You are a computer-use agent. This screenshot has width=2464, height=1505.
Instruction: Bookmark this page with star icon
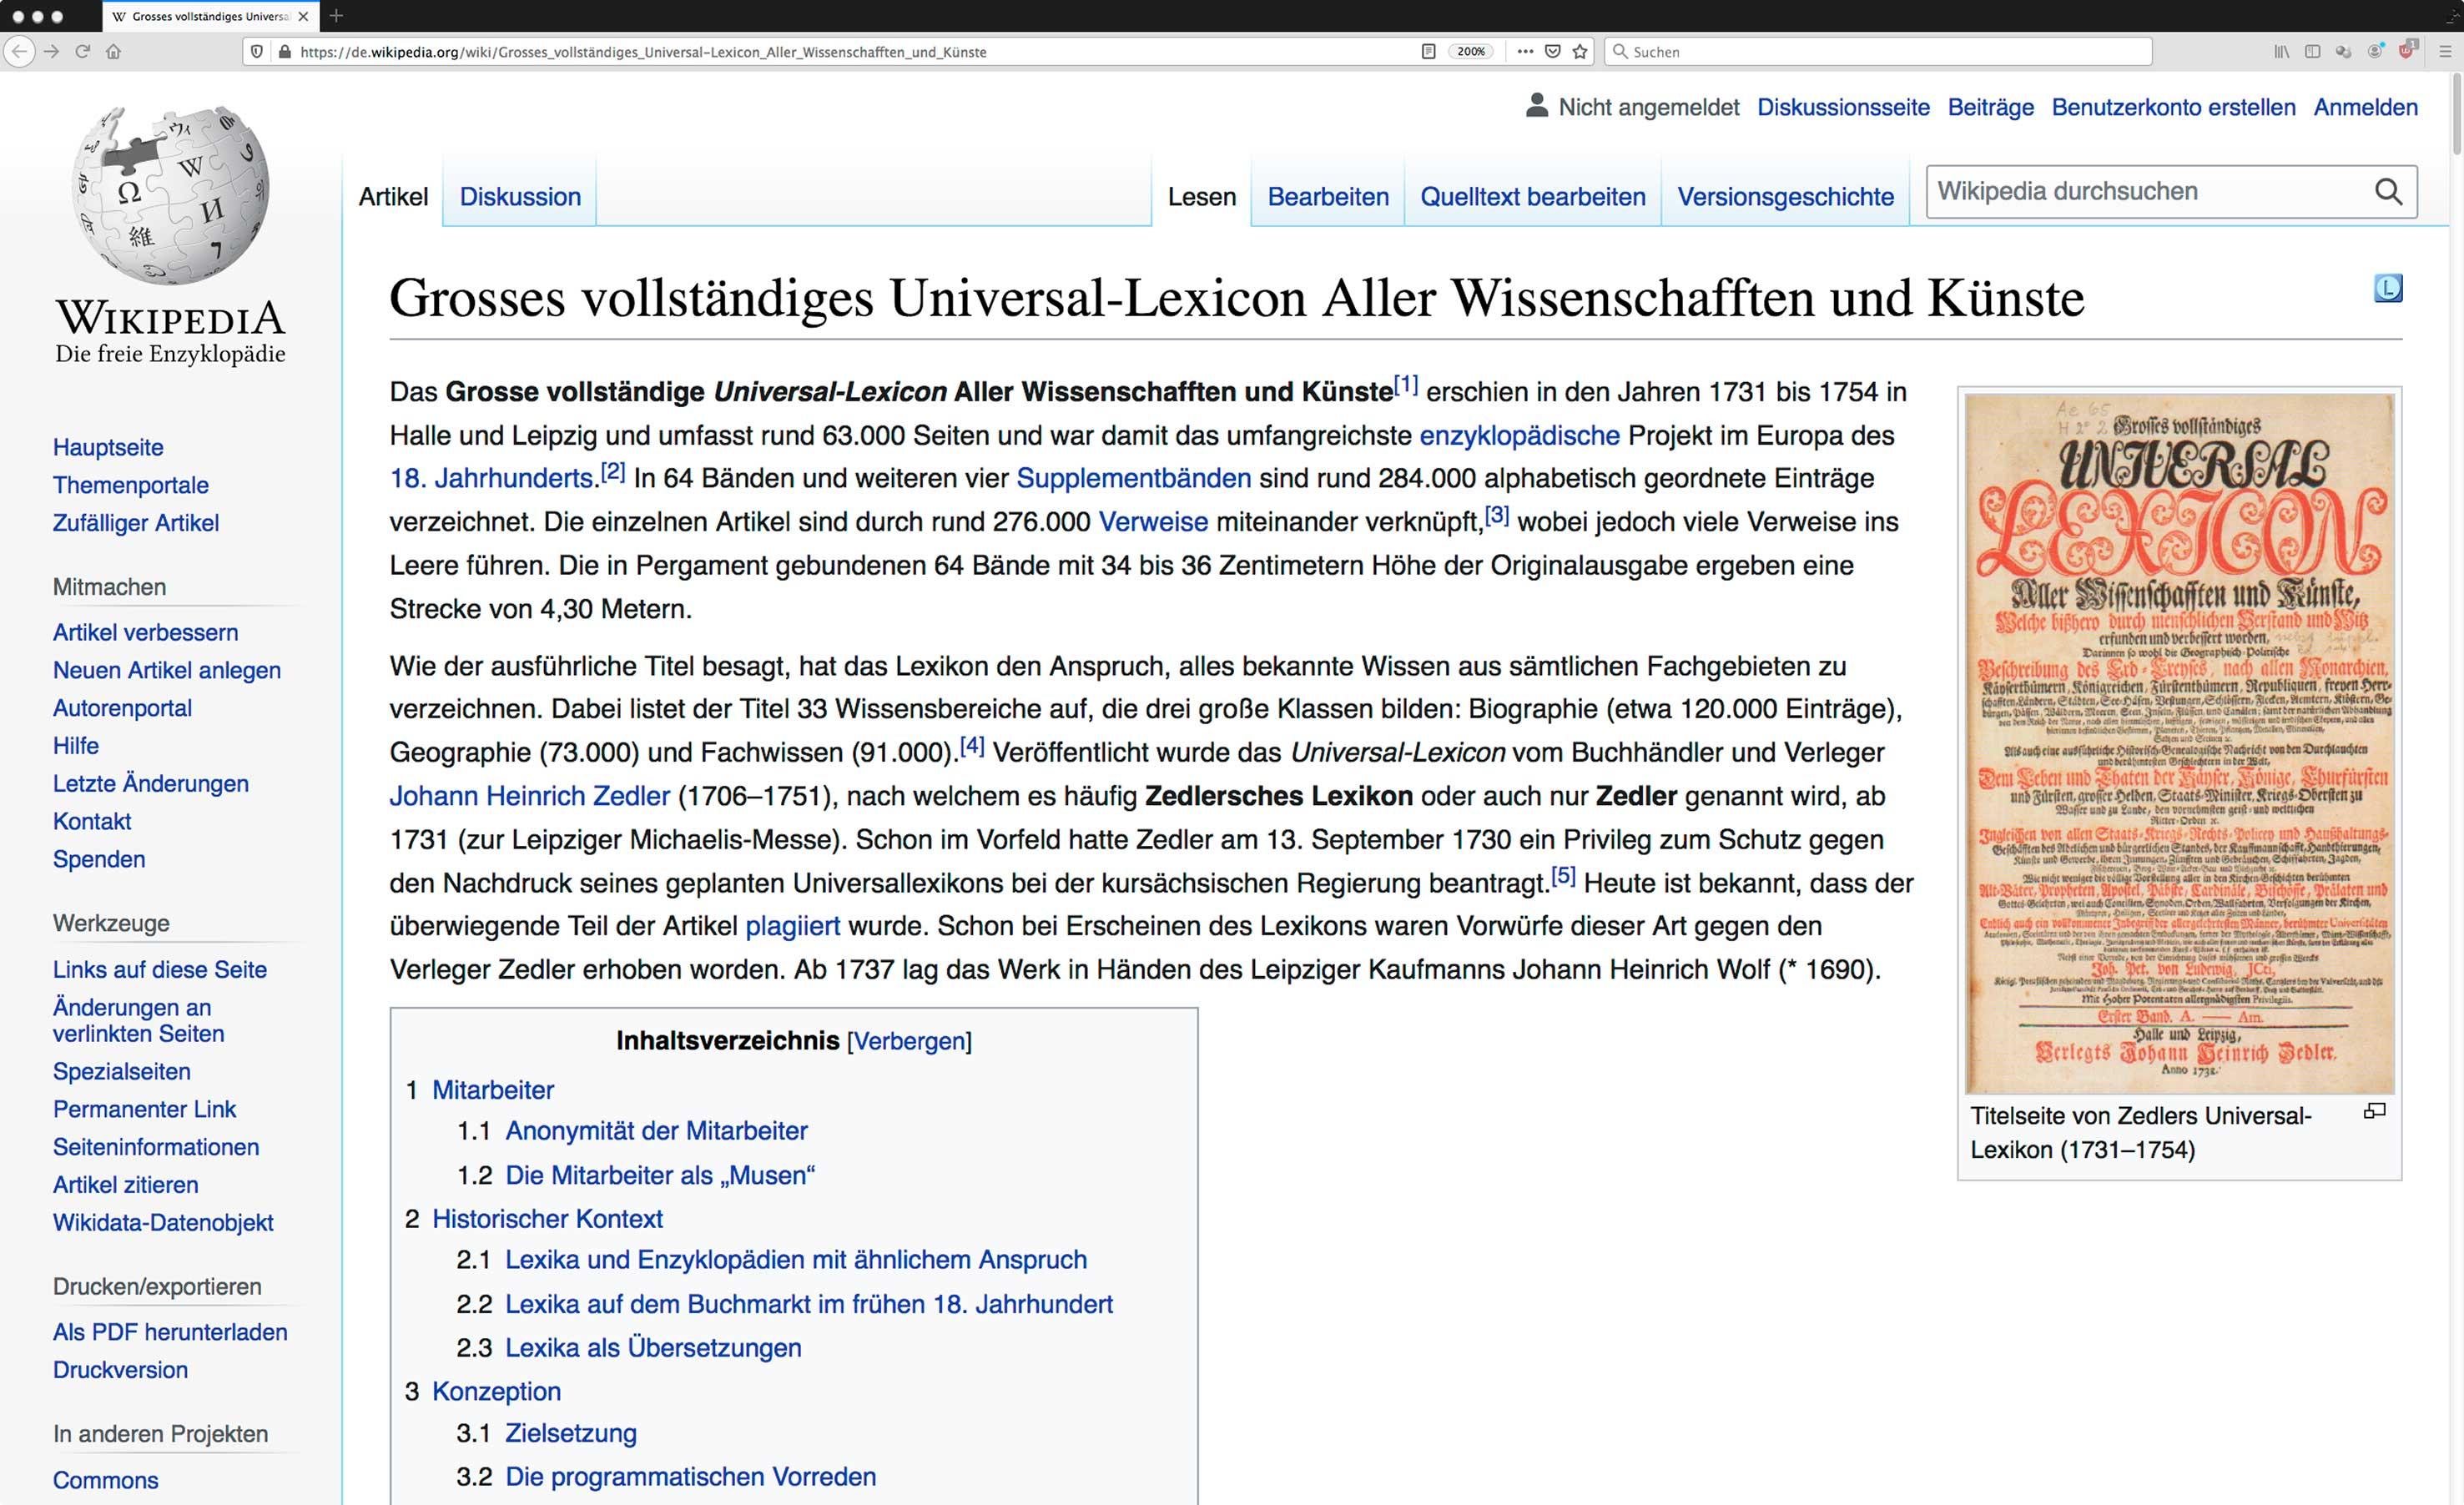coord(1580,51)
